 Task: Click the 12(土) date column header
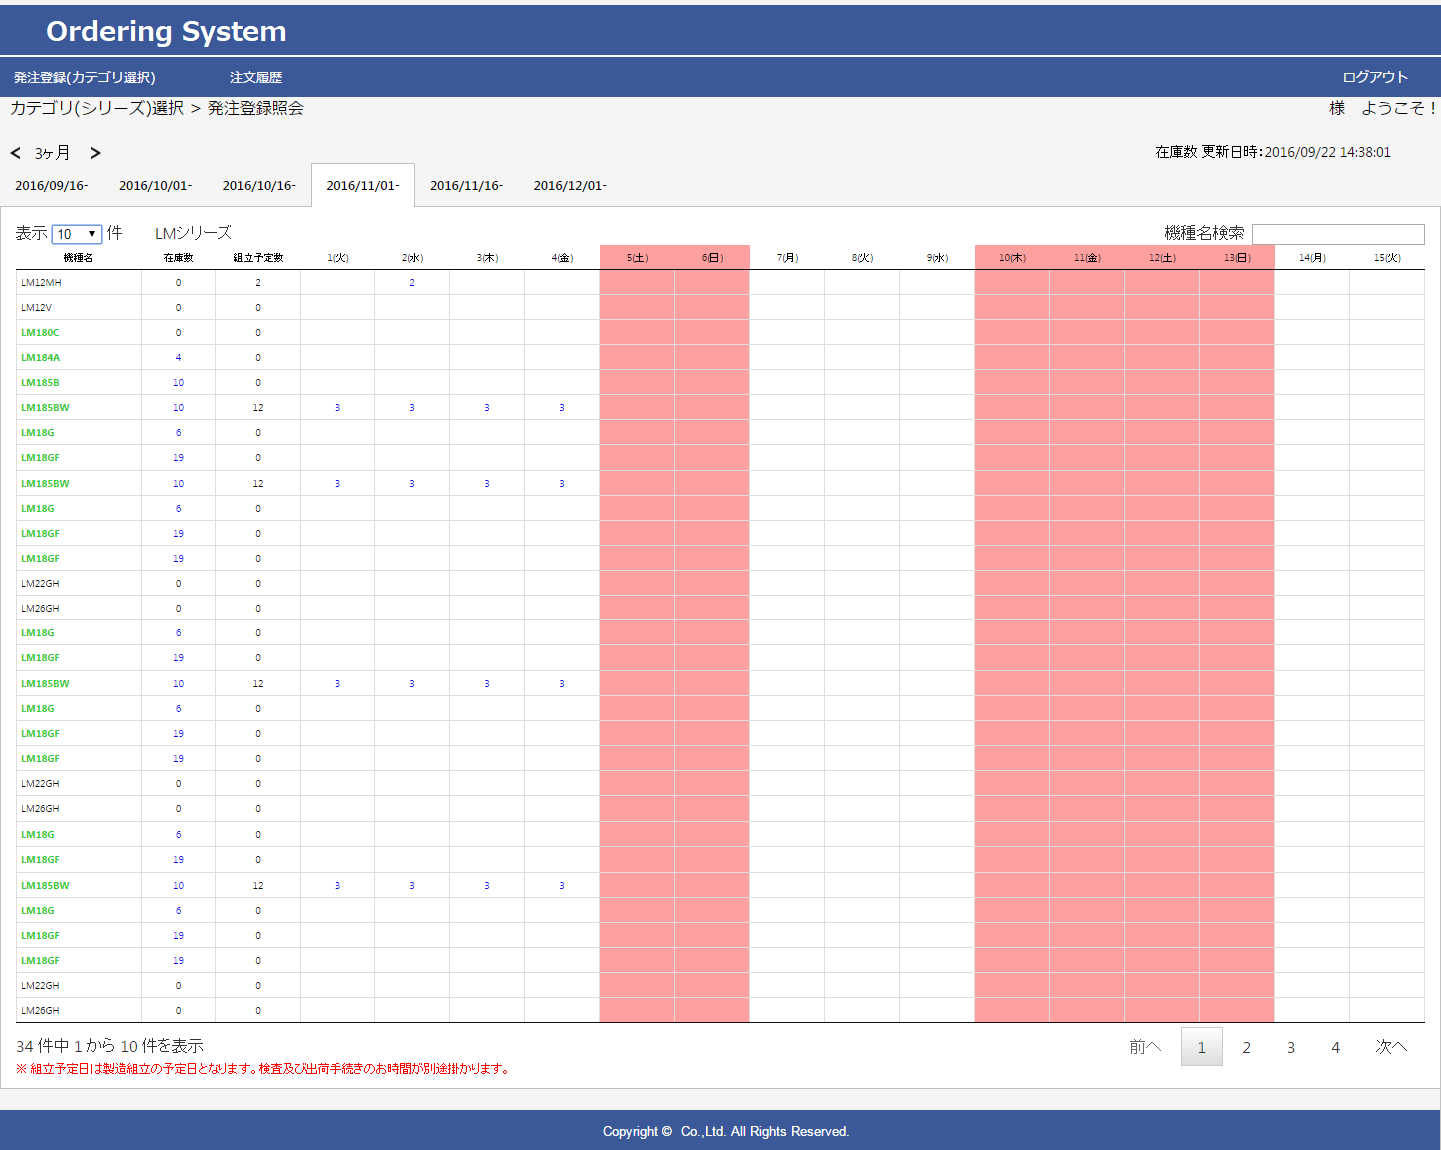coord(1162,258)
